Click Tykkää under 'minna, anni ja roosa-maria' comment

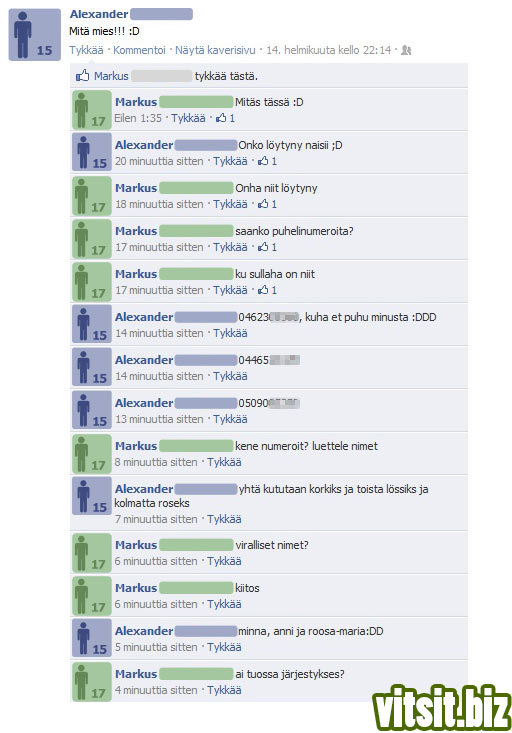(x=224, y=647)
